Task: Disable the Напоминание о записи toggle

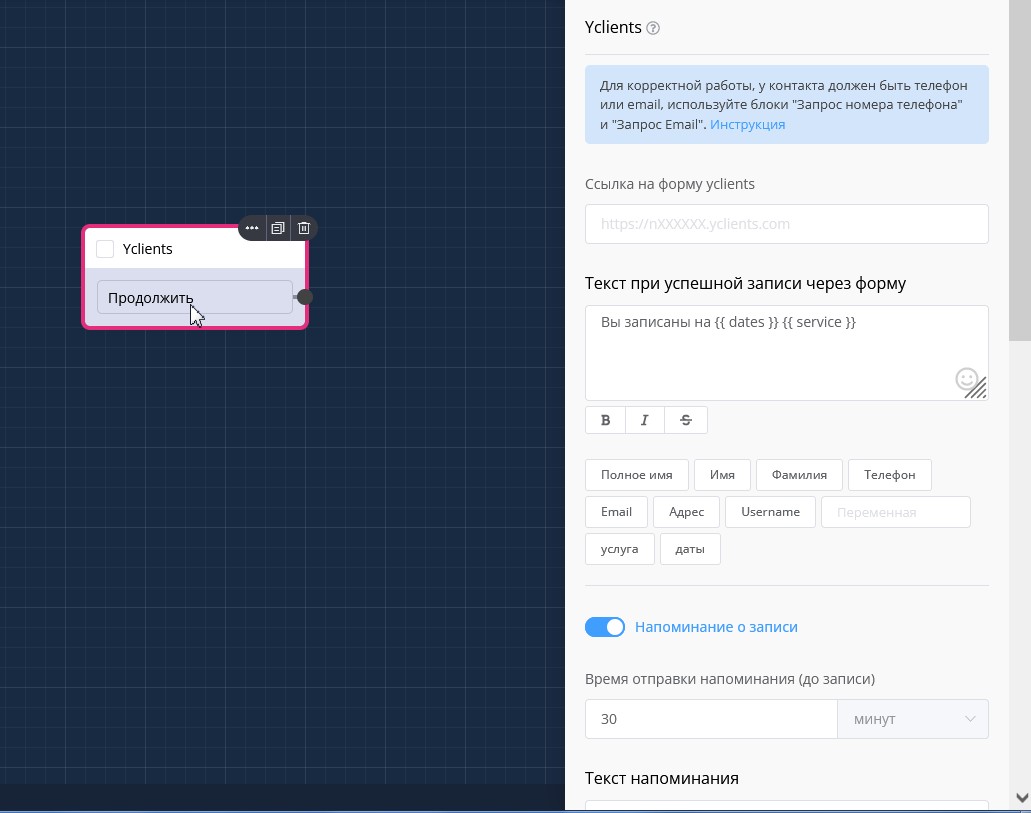Action: pos(605,627)
